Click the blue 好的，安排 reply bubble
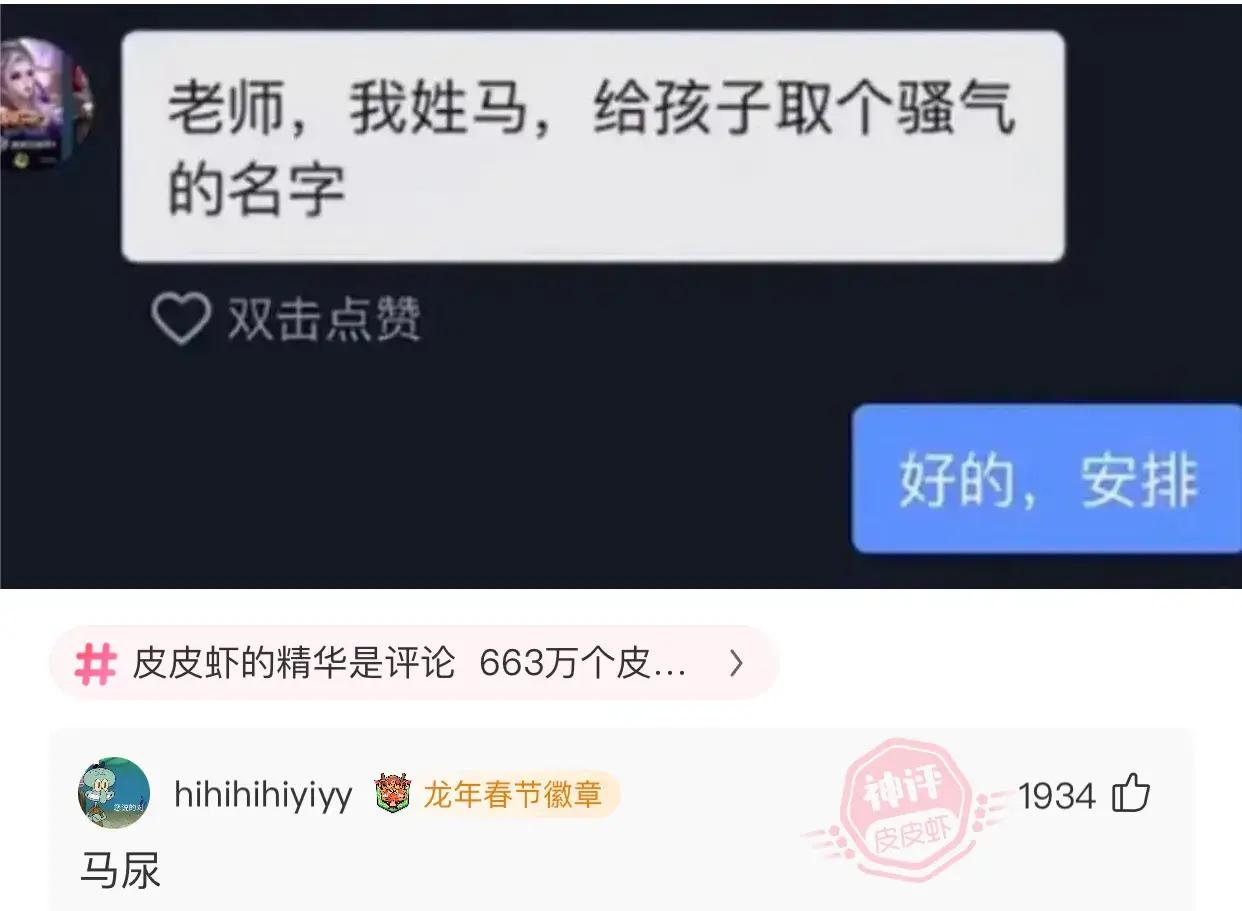The image size is (1242, 911). coord(1047,478)
